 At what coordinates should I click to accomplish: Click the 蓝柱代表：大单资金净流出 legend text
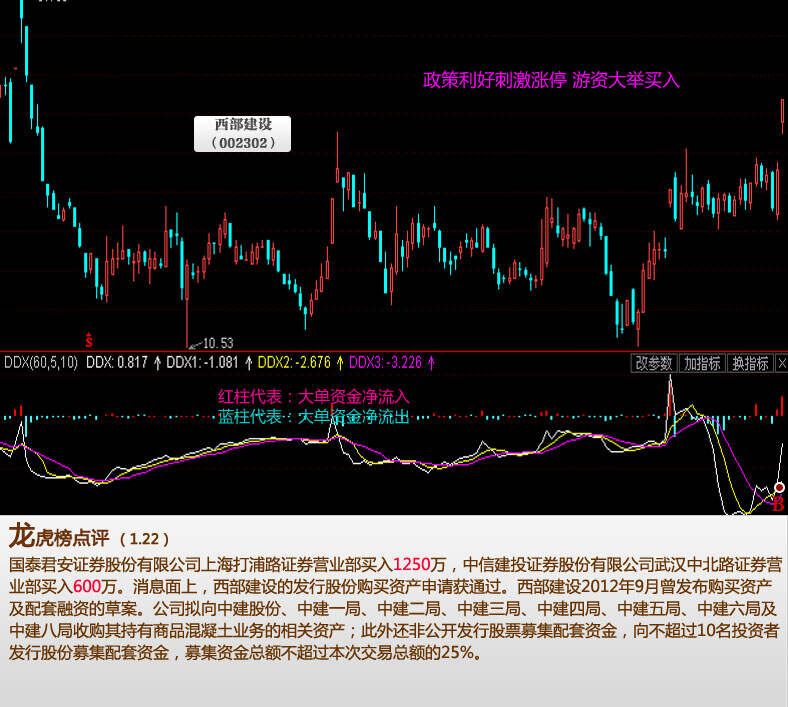(314, 417)
